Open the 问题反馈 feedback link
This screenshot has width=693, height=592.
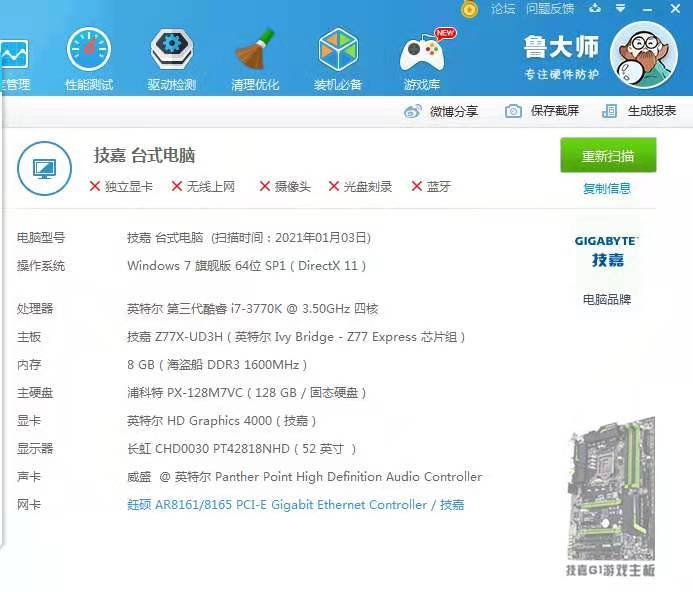pos(550,8)
